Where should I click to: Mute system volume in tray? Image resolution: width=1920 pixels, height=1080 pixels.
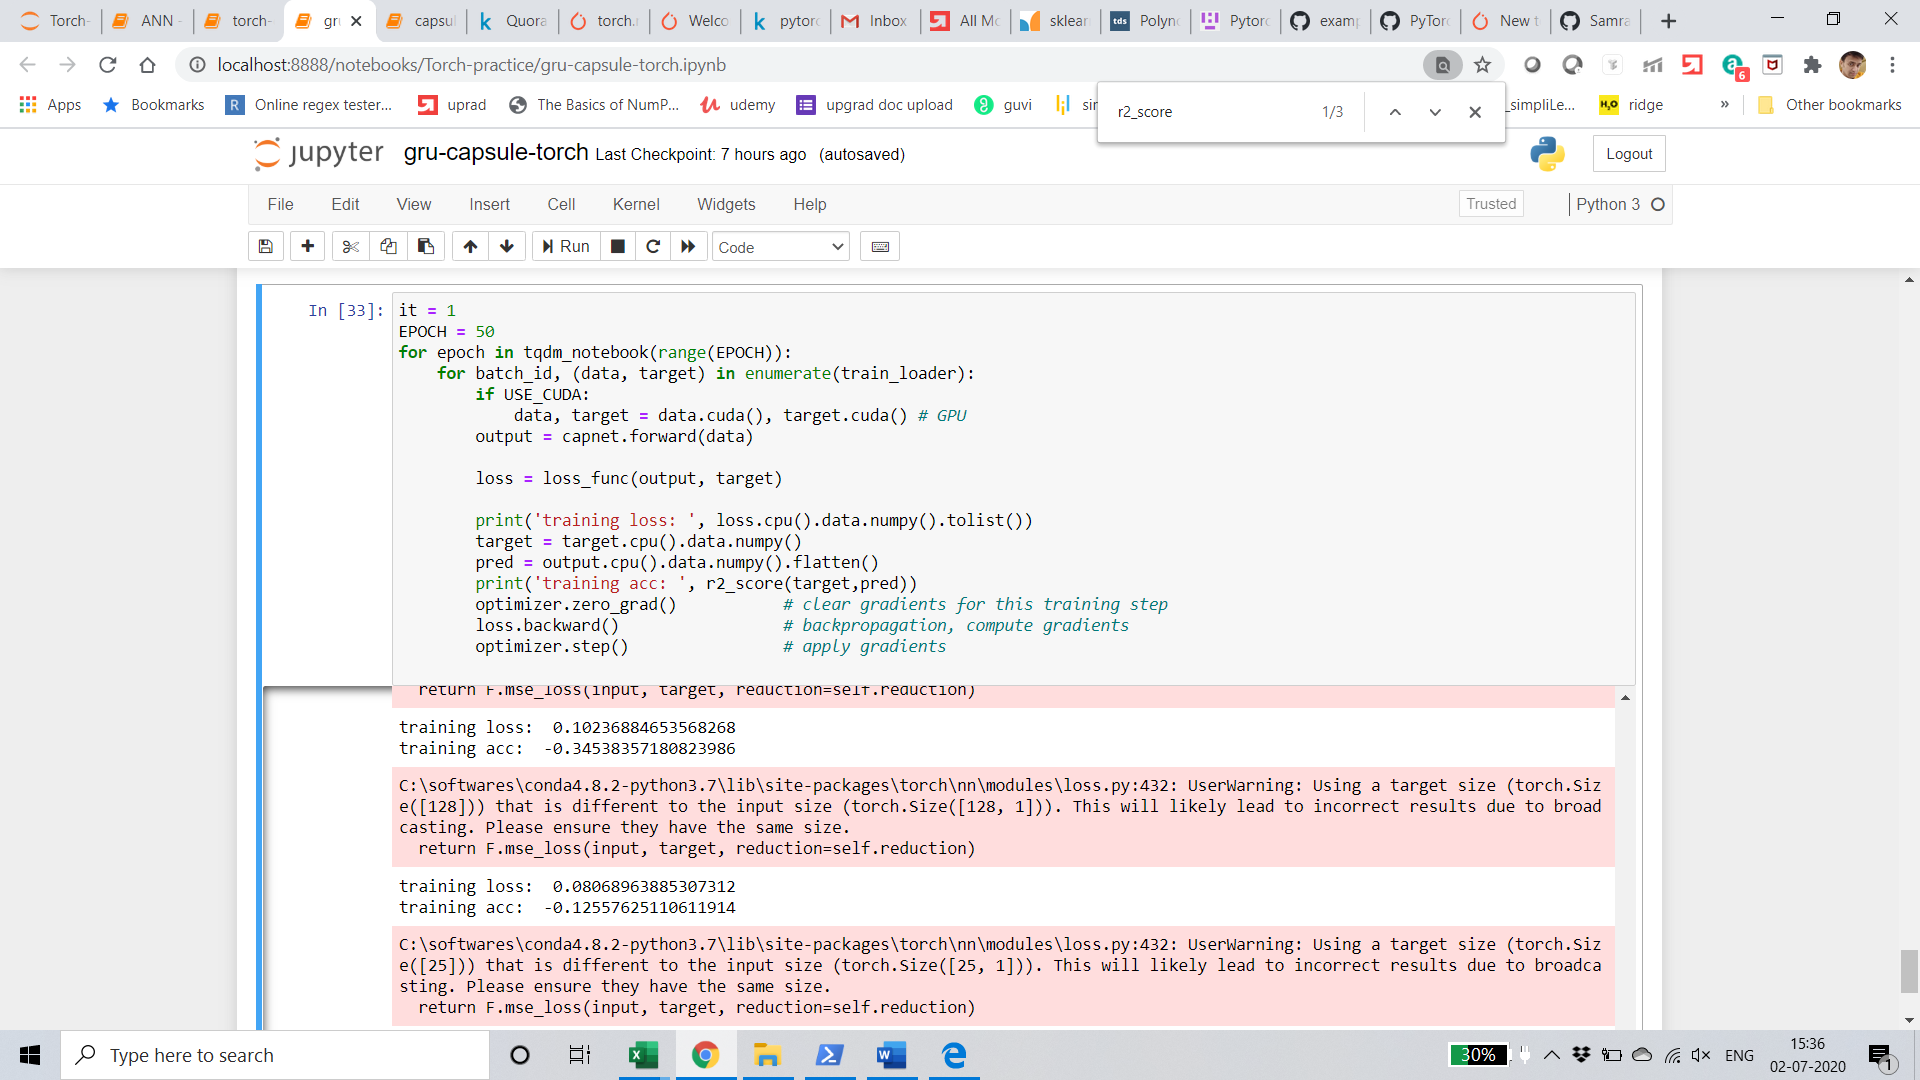coord(1701,1055)
